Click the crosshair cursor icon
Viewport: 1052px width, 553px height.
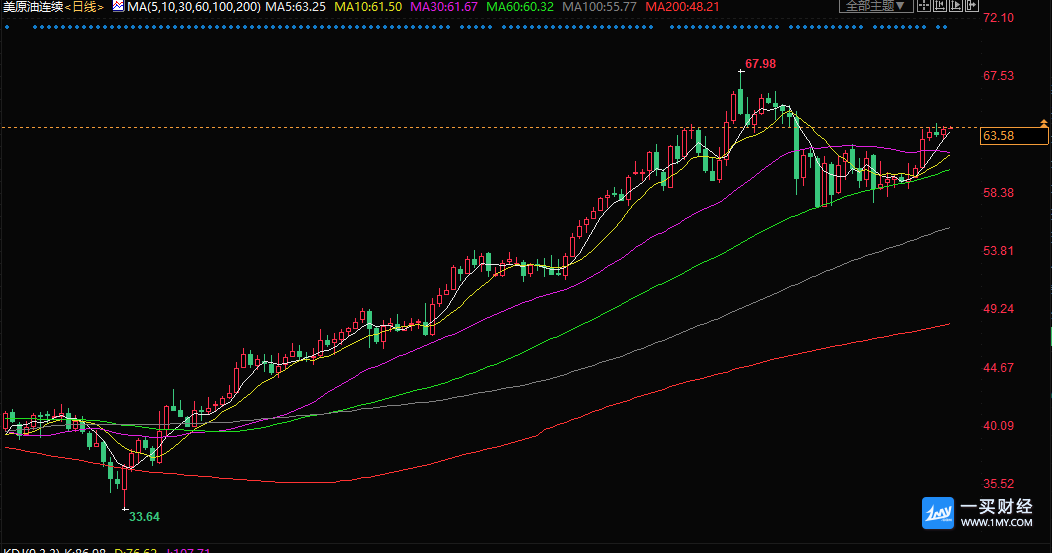924,5
